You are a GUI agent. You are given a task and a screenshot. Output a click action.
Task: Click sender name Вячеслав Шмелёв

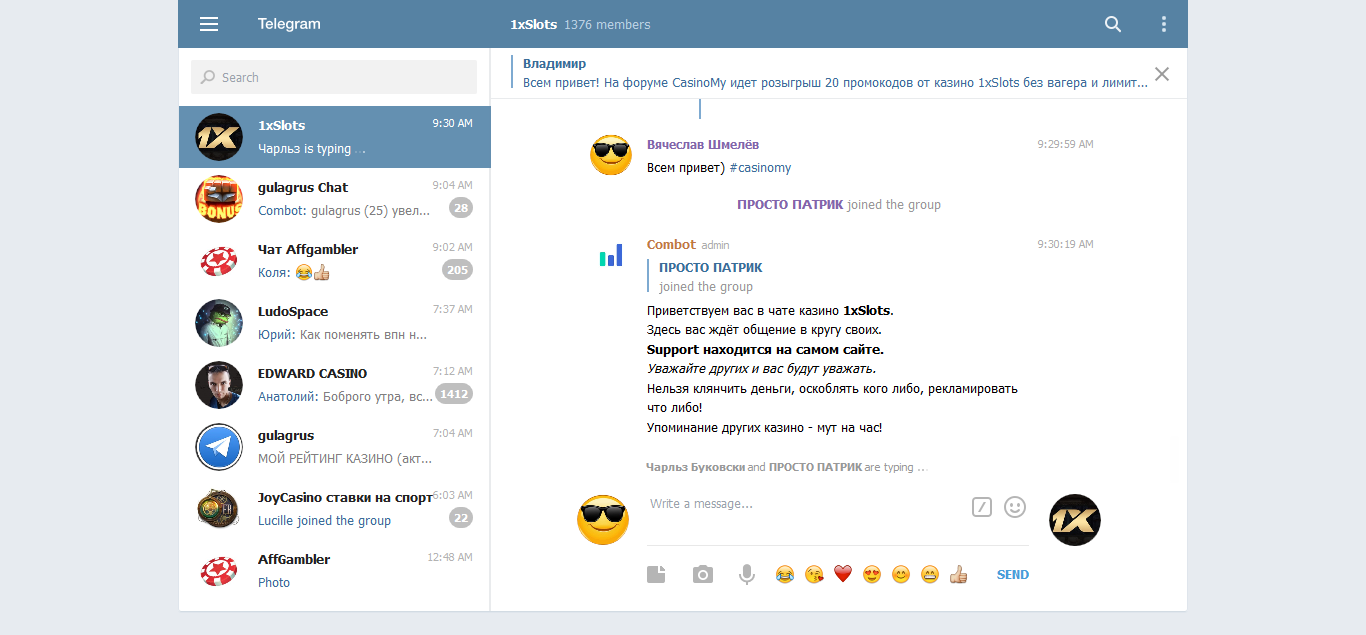(703, 144)
